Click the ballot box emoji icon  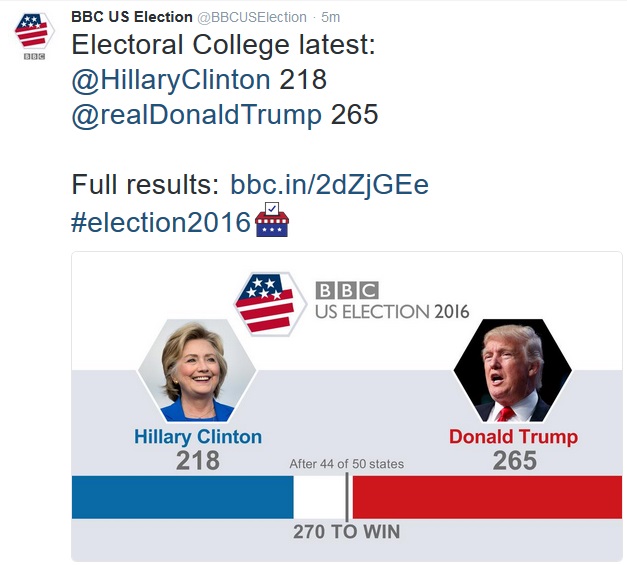[271, 220]
